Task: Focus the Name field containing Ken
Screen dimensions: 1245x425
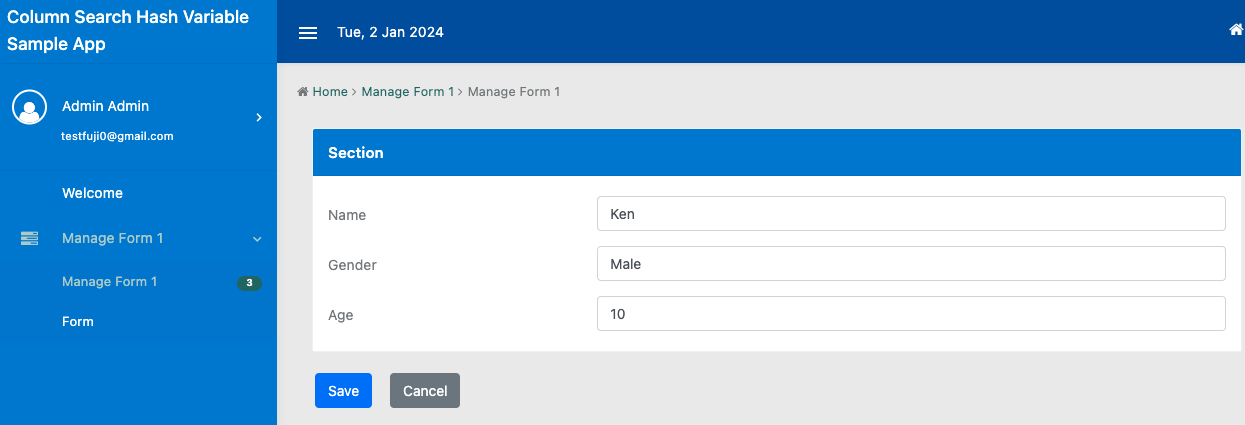Action: (x=910, y=214)
